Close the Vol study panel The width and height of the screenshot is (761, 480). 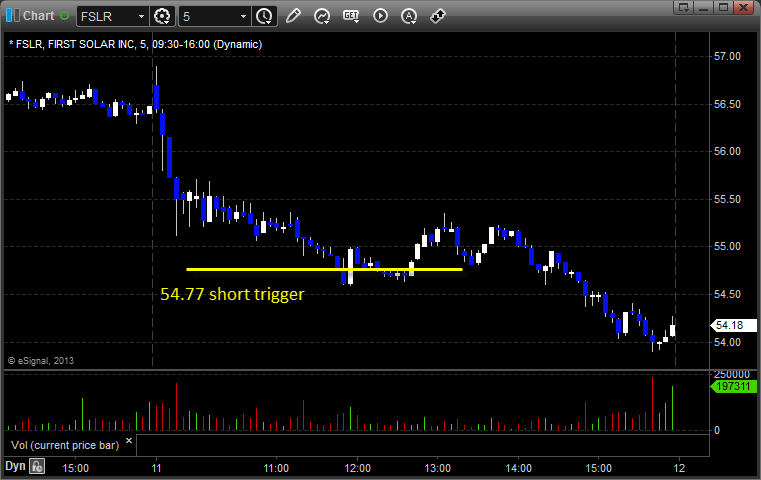coord(129,441)
